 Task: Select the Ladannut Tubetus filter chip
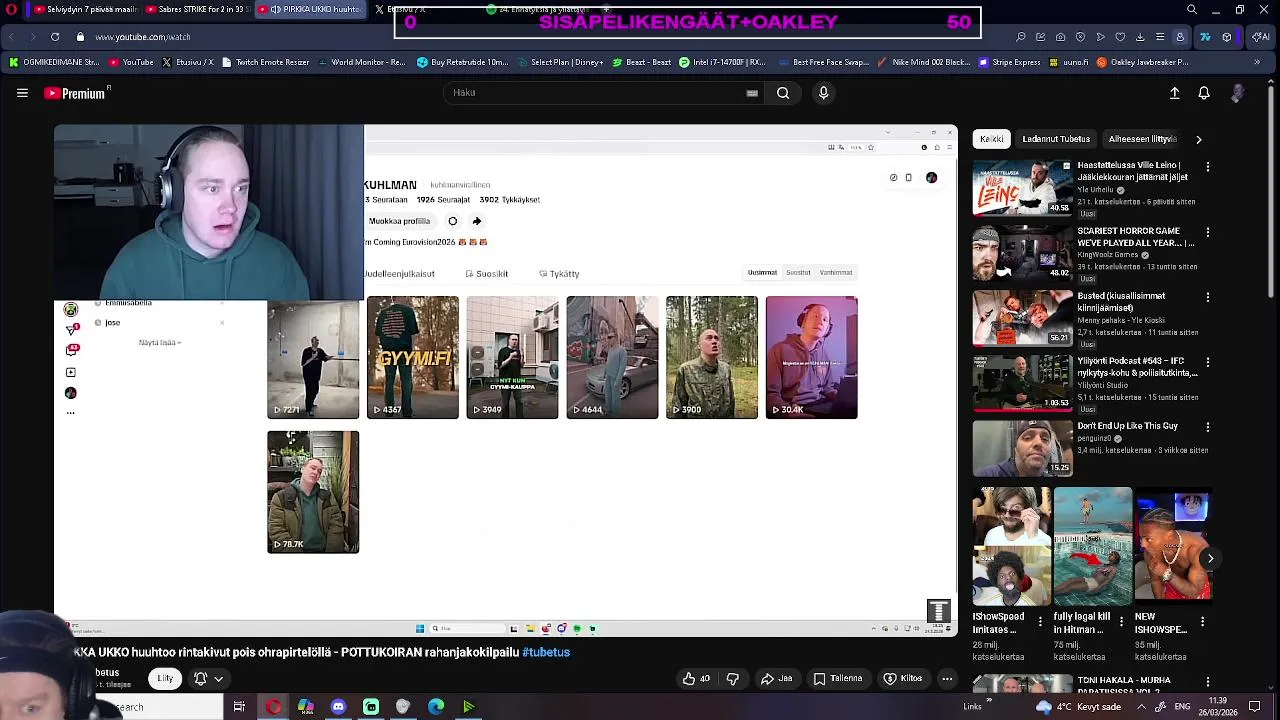tap(1056, 139)
